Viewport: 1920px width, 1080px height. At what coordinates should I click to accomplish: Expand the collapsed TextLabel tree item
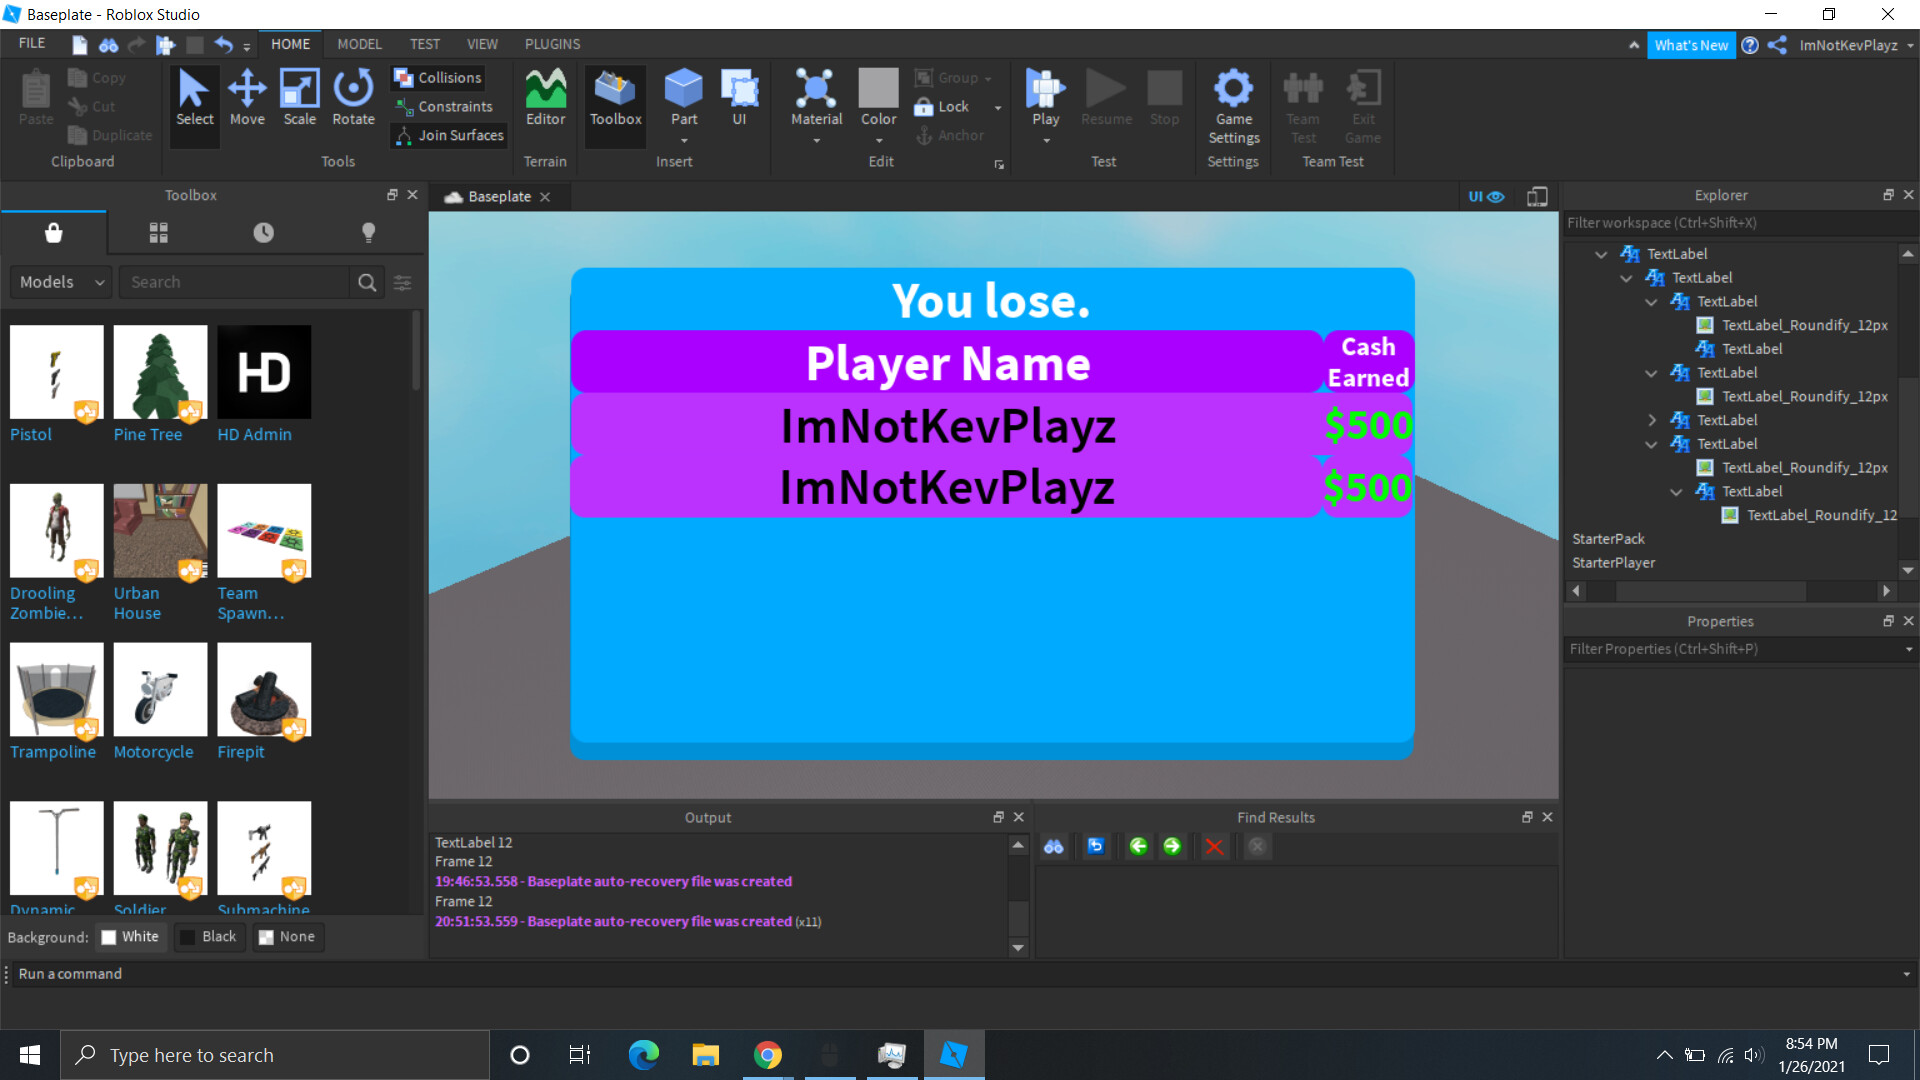click(x=1652, y=420)
